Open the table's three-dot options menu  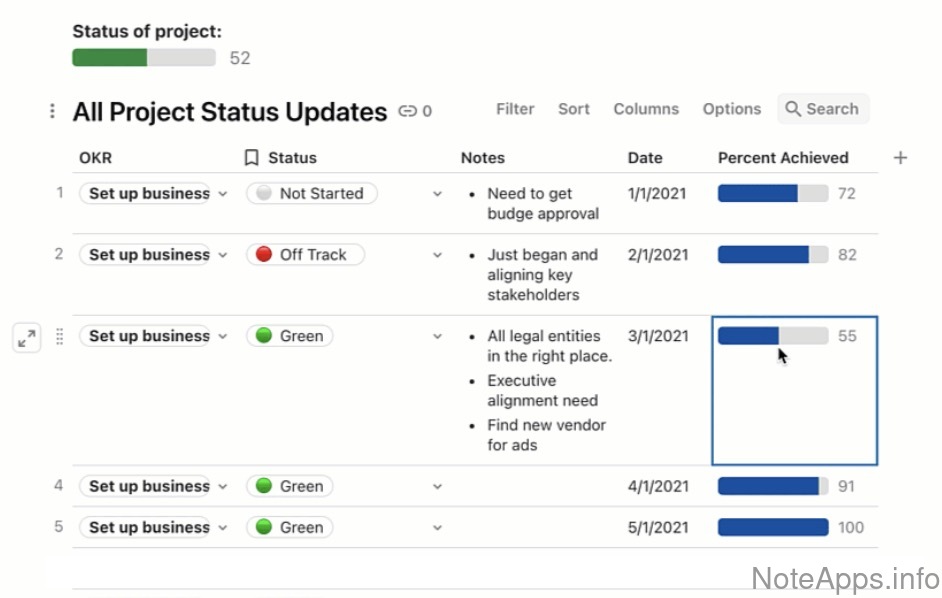53,111
